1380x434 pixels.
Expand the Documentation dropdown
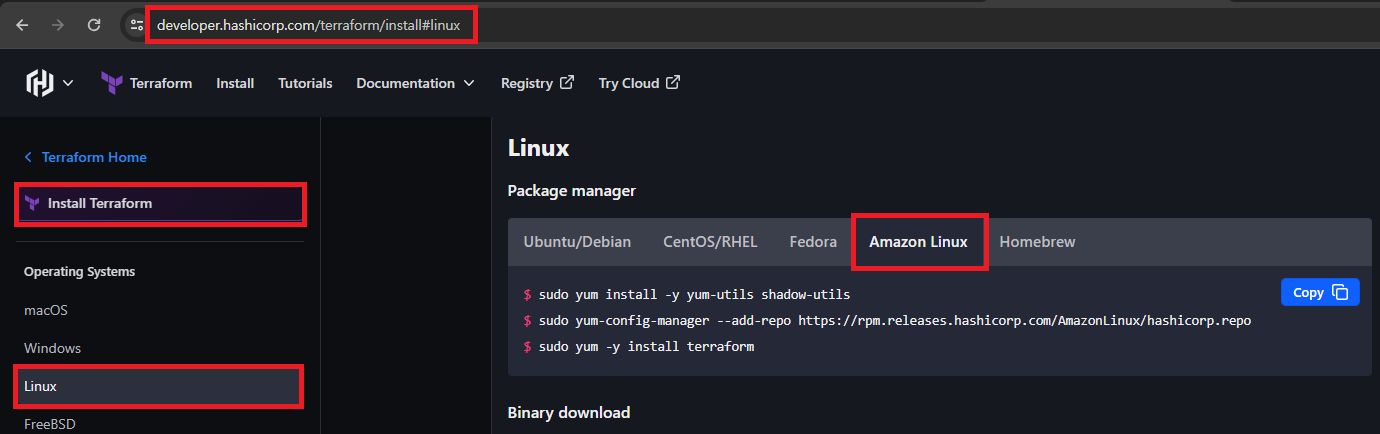coord(415,83)
